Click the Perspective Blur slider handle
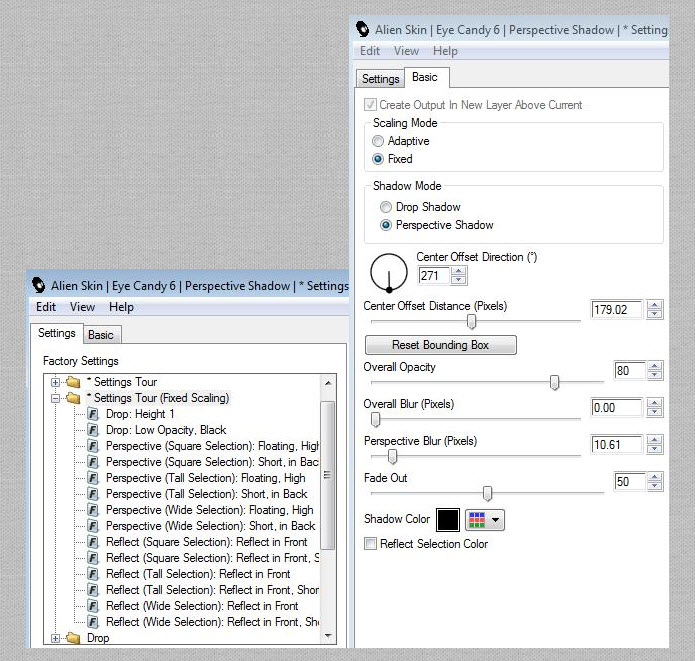 coord(392,456)
